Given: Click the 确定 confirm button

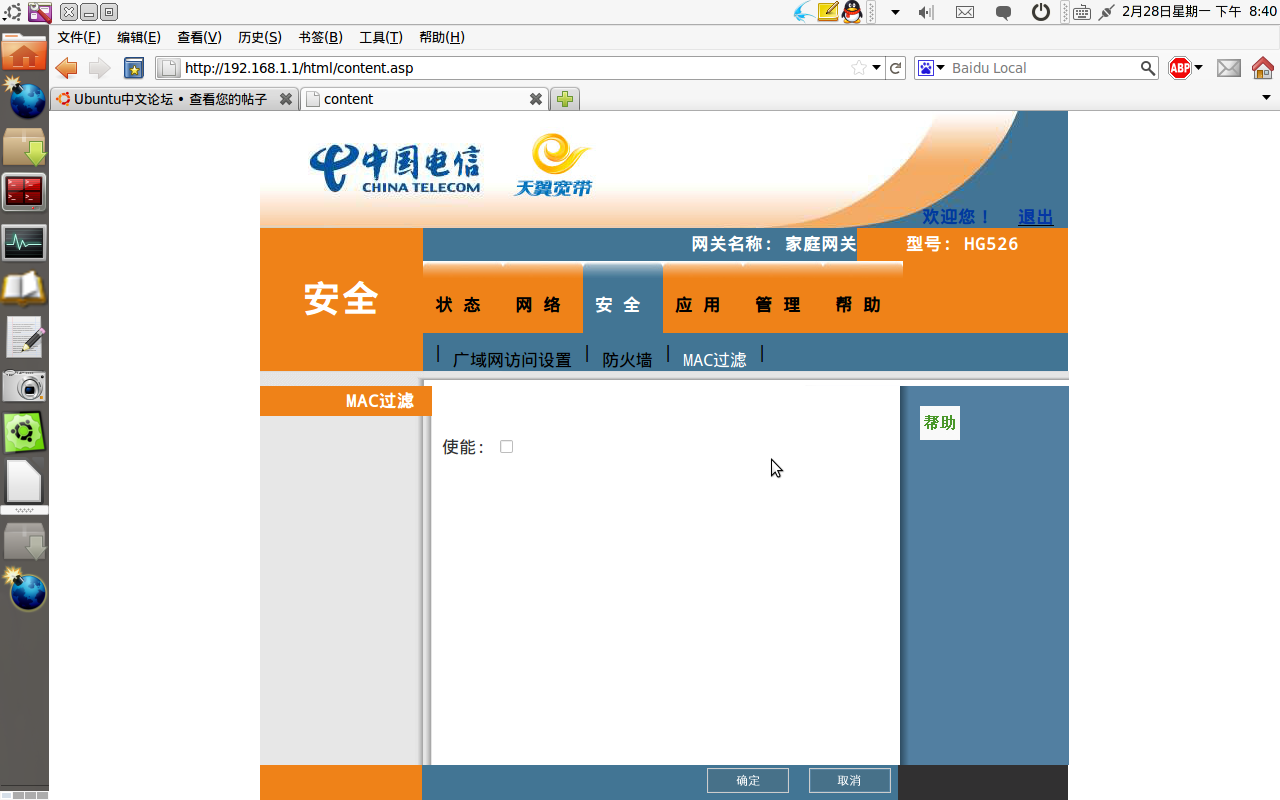Looking at the screenshot, I should point(748,780).
